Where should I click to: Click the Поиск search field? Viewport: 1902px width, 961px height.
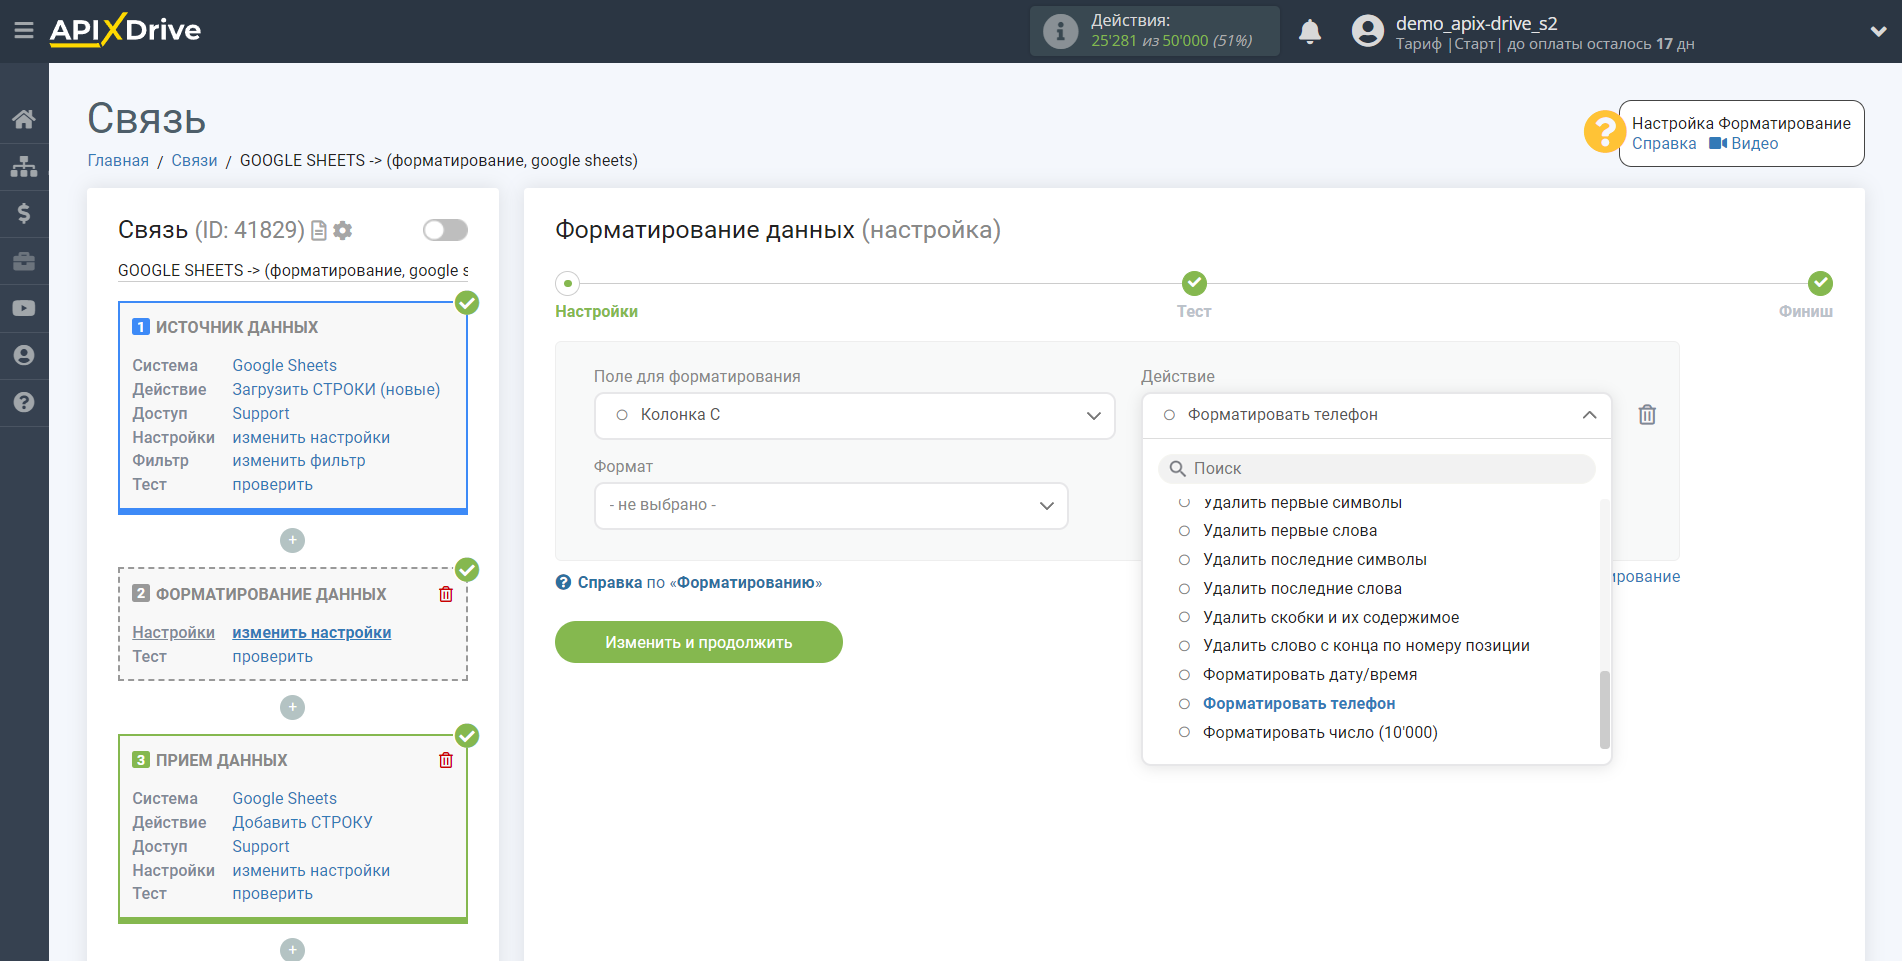[1377, 469]
